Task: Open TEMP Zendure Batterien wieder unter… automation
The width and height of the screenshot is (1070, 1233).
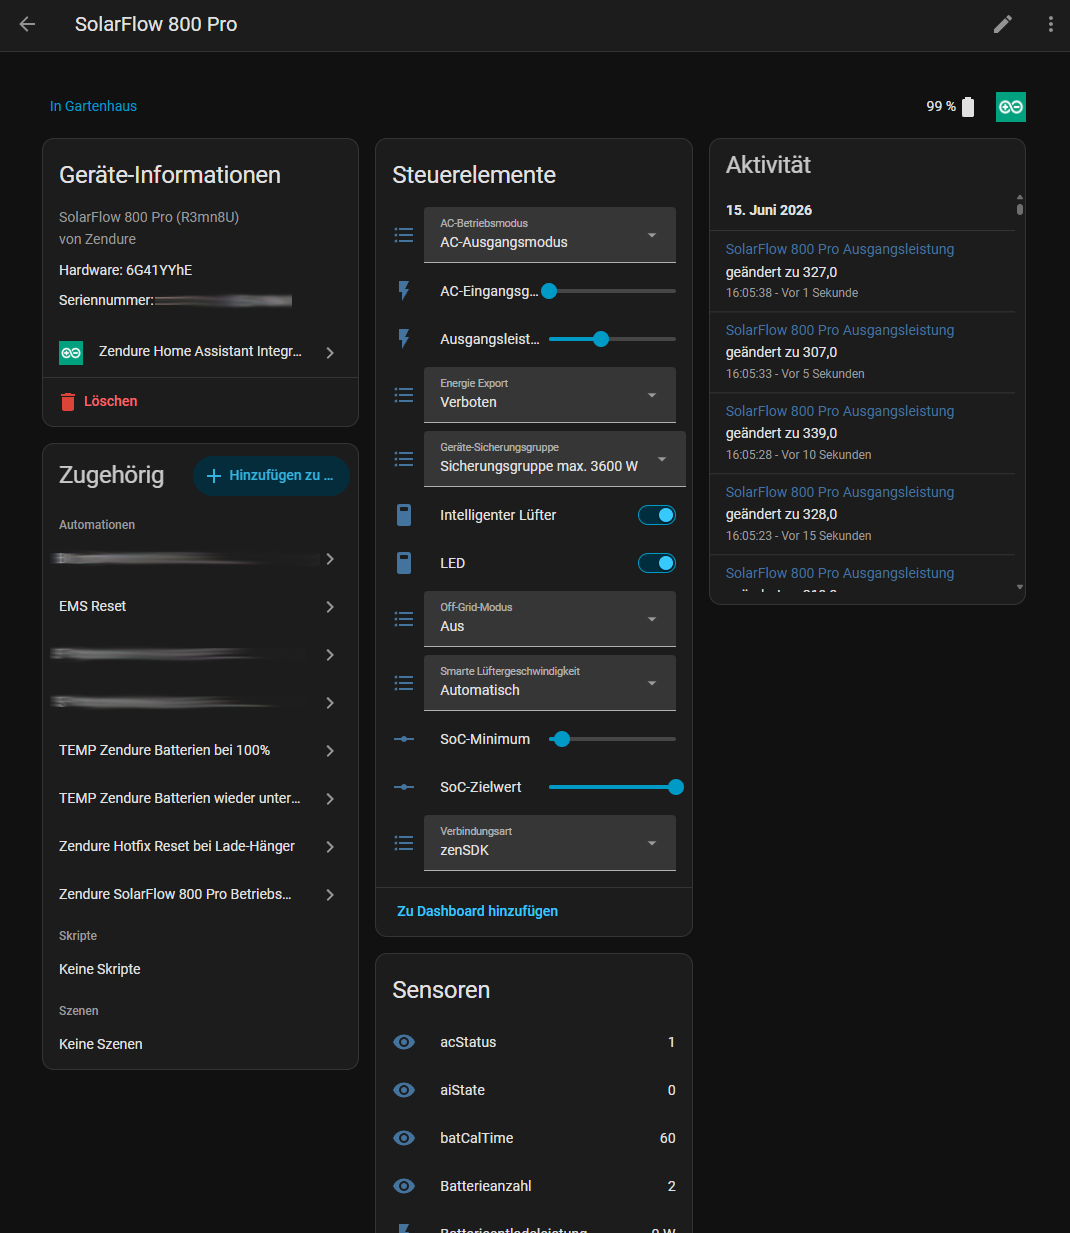Action: point(200,798)
